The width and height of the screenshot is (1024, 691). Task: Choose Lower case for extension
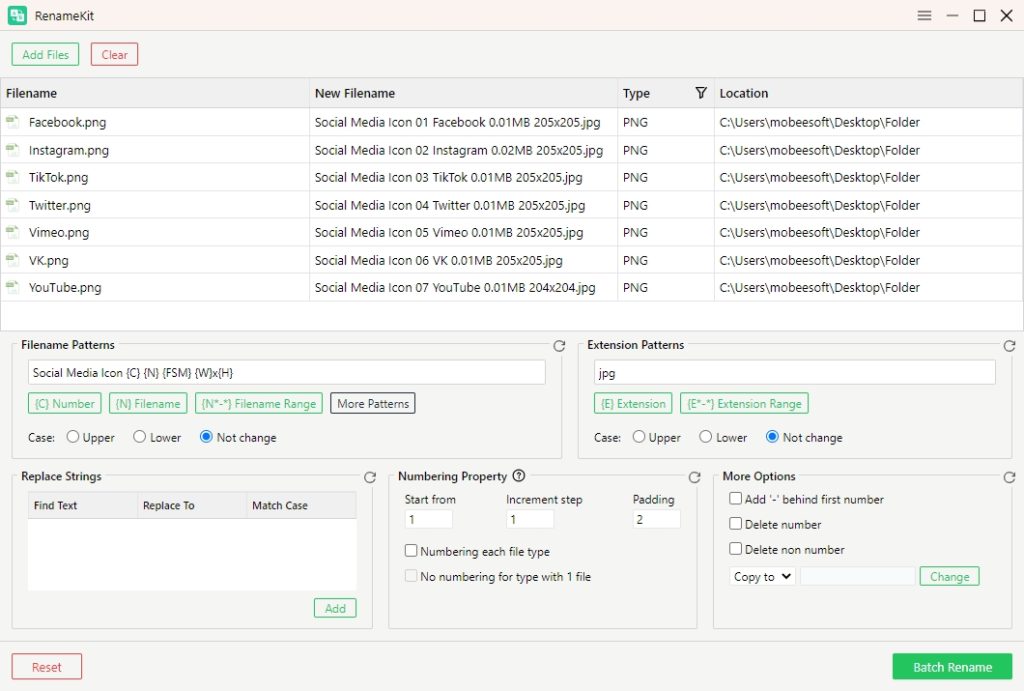coord(706,437)
